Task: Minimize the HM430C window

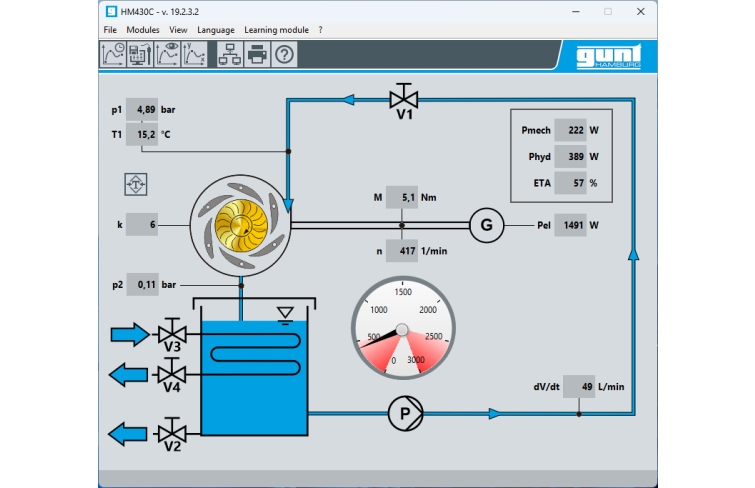Action: point(575,12)
